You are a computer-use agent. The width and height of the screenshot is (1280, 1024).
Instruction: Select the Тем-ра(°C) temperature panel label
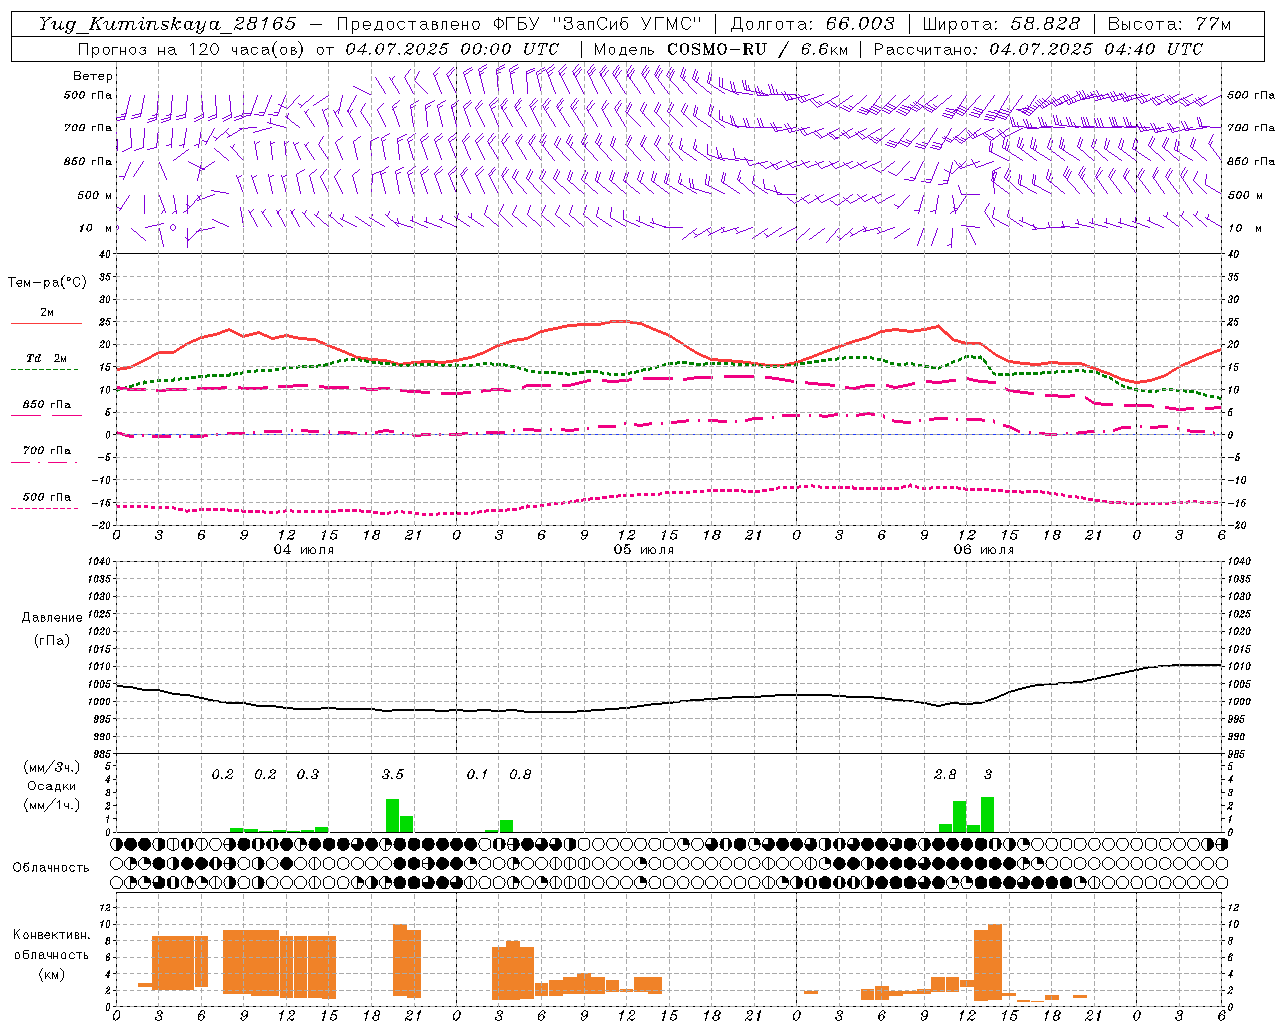click(x=47, y=283)
